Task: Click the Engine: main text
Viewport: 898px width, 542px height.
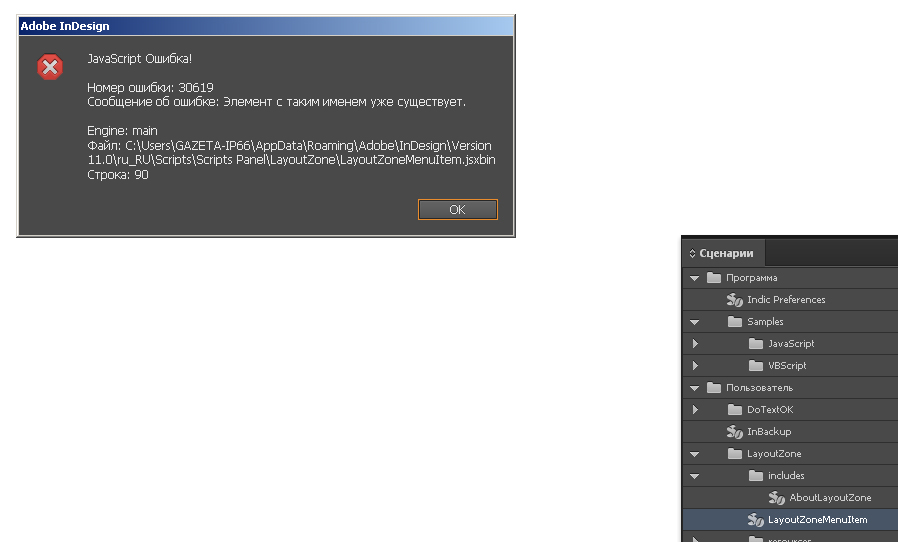Action: coord(122,131)
